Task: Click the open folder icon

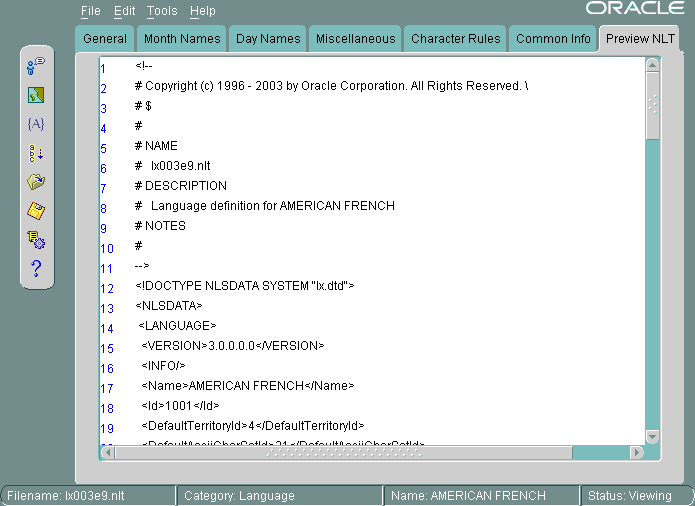Action: tap(36, 182)
